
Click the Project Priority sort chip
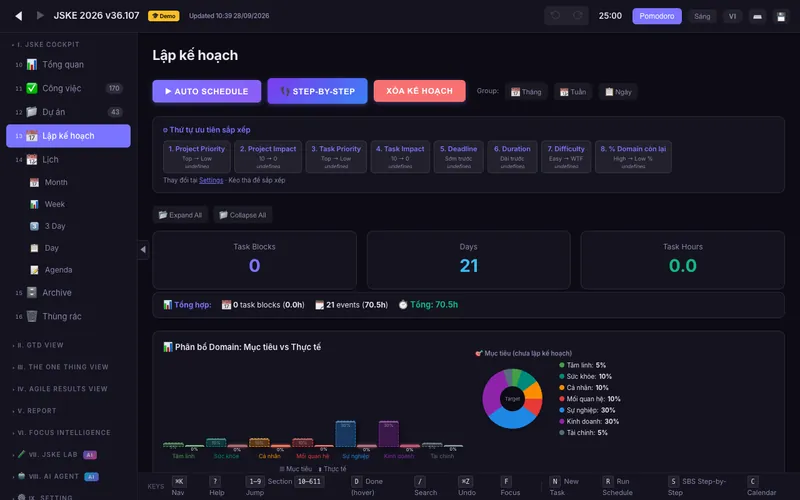196,157
